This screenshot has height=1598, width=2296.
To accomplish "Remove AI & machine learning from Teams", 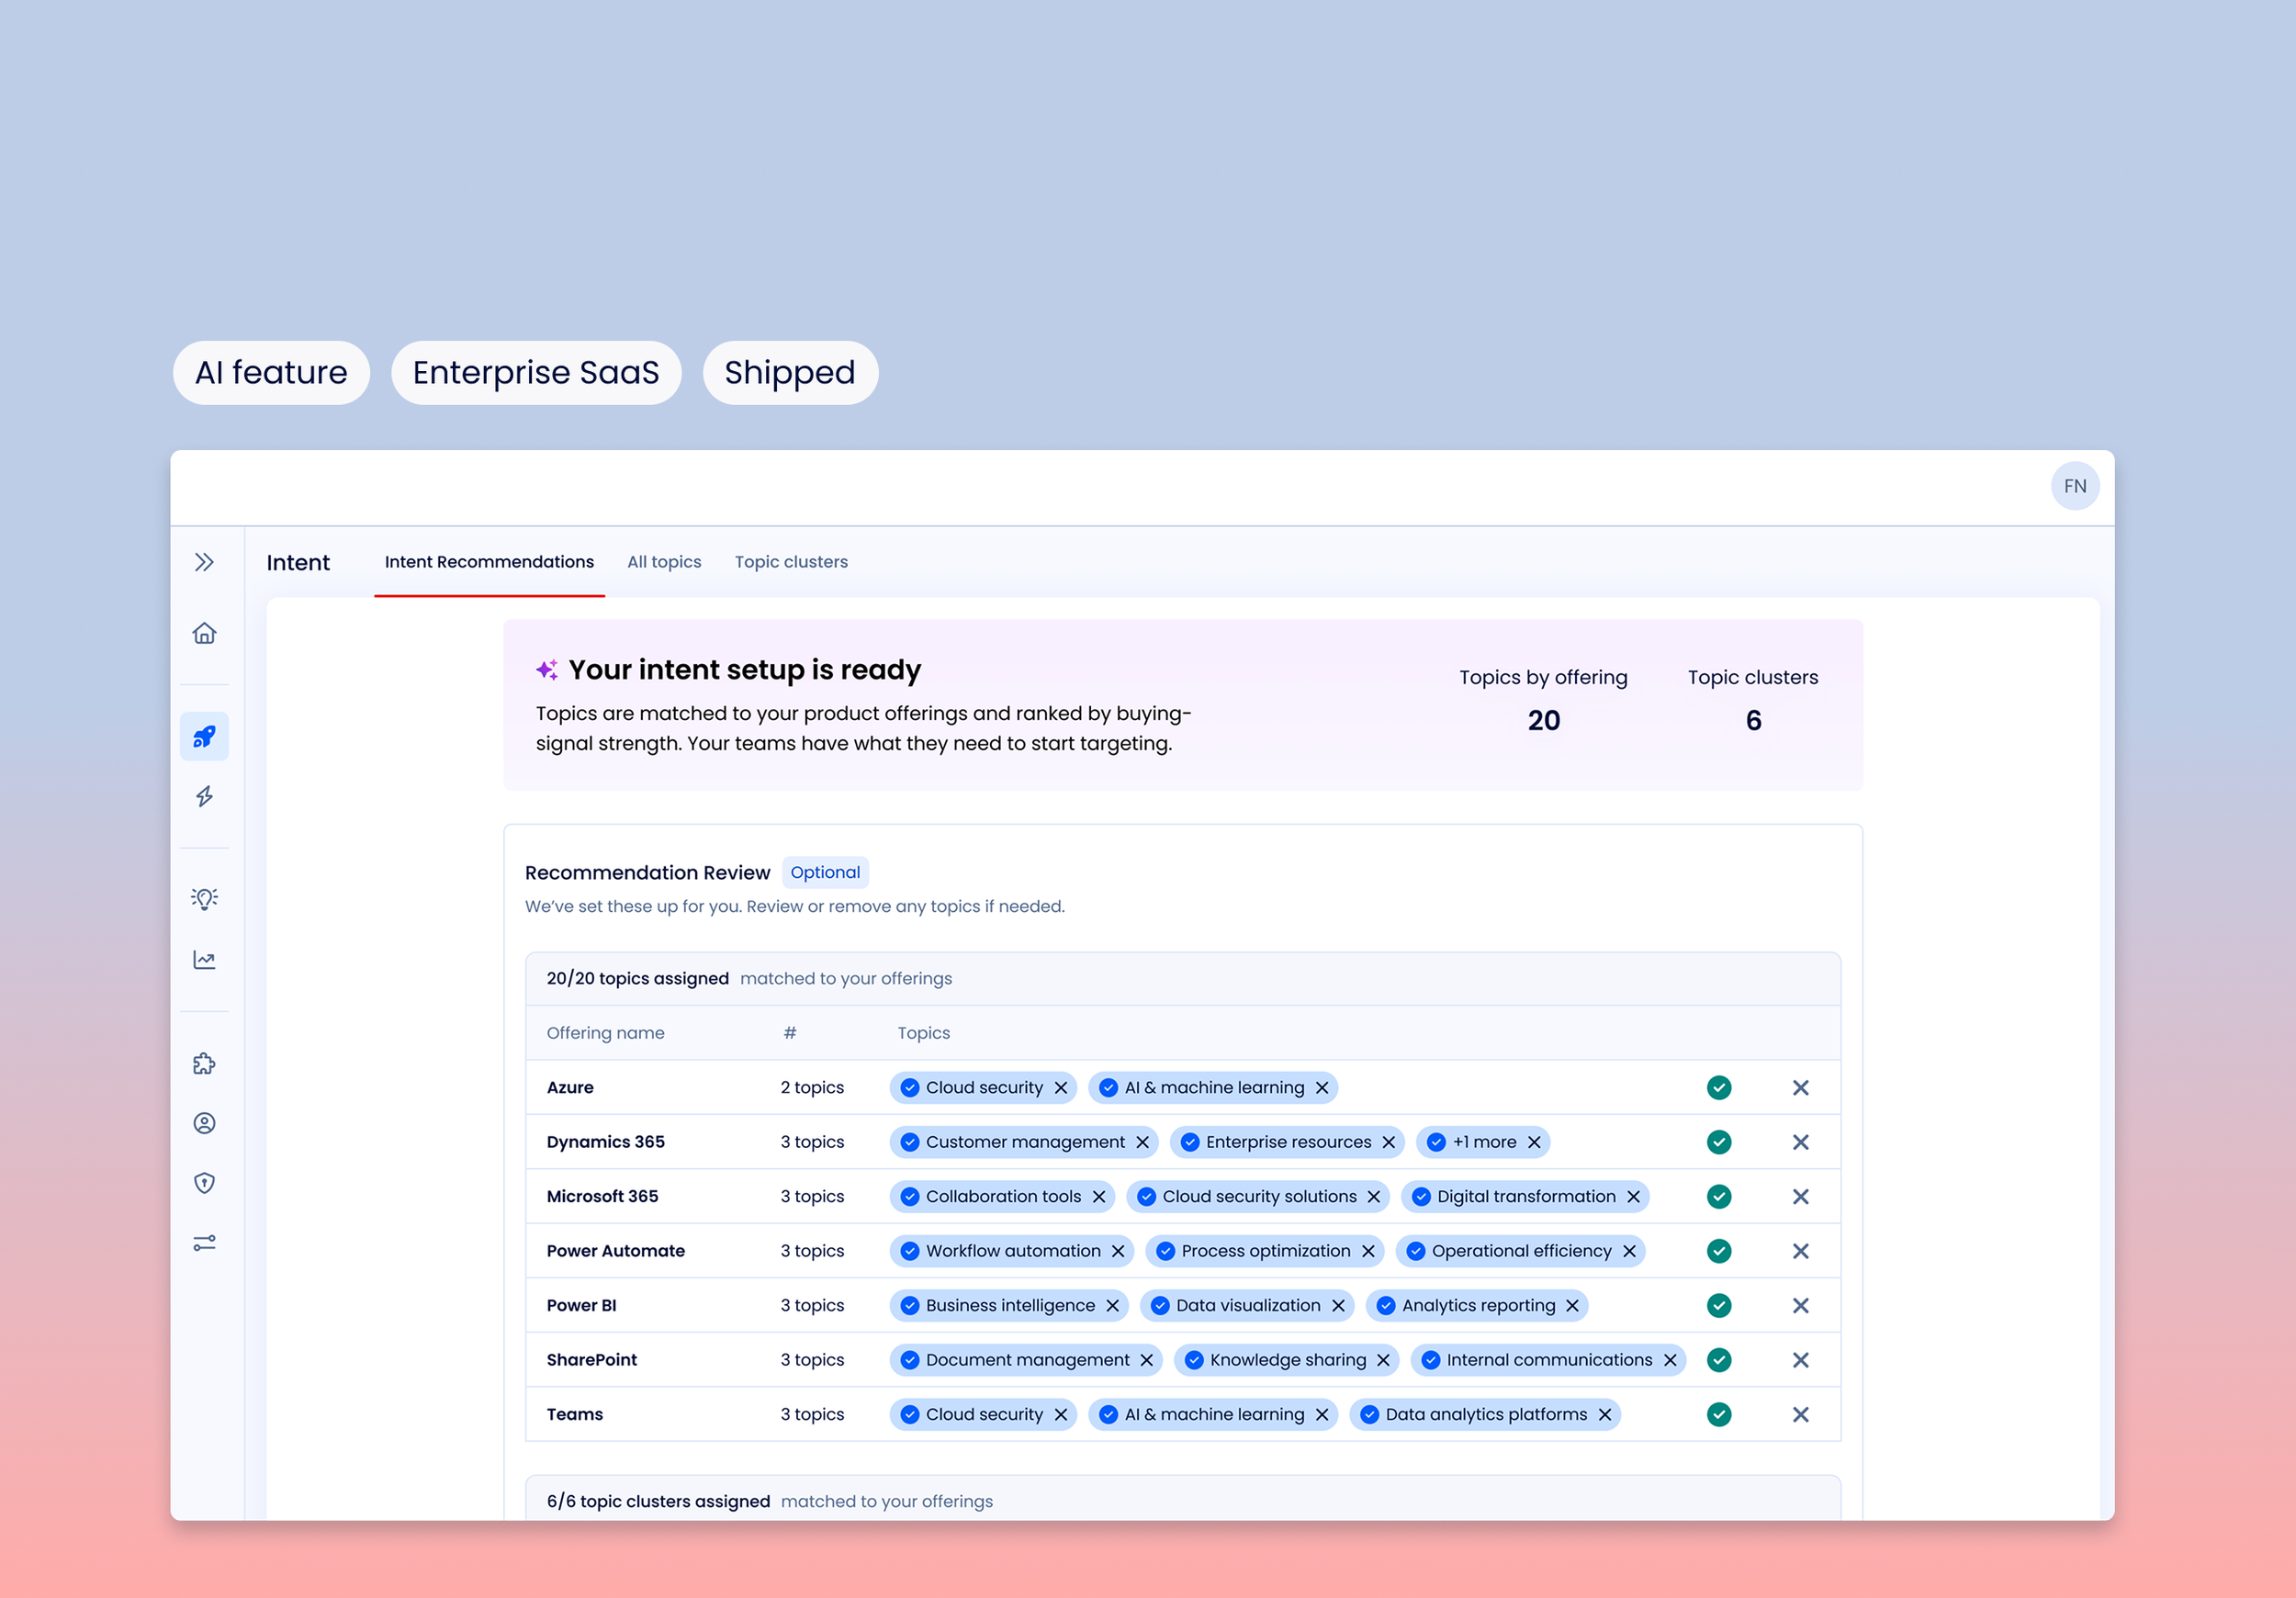I will click(1322, 1414).
